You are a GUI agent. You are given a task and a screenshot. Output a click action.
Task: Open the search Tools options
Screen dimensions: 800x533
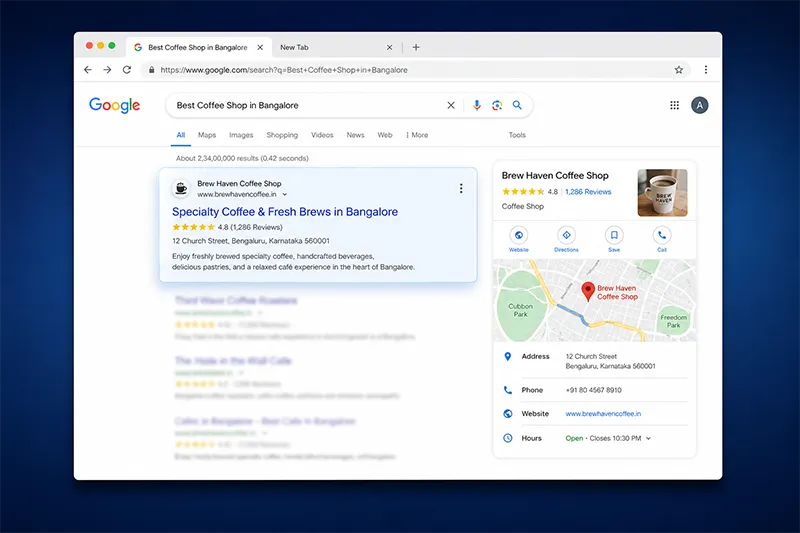tap(517, 135)
